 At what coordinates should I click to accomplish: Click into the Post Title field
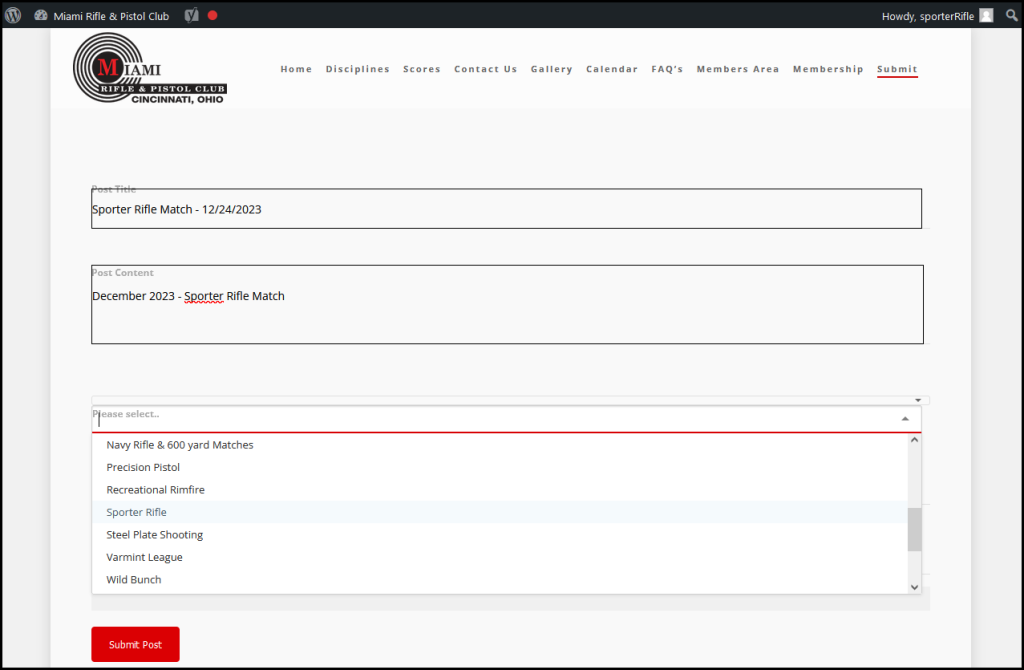[506, 209]
